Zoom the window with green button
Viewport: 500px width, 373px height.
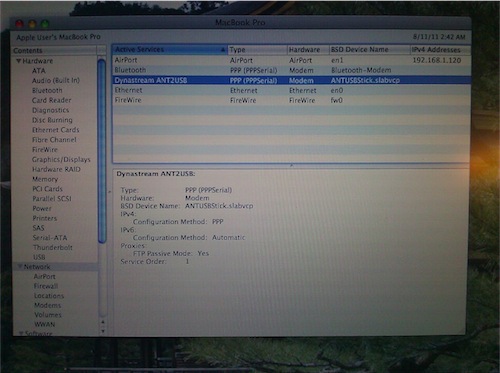[x=45, y=24]
